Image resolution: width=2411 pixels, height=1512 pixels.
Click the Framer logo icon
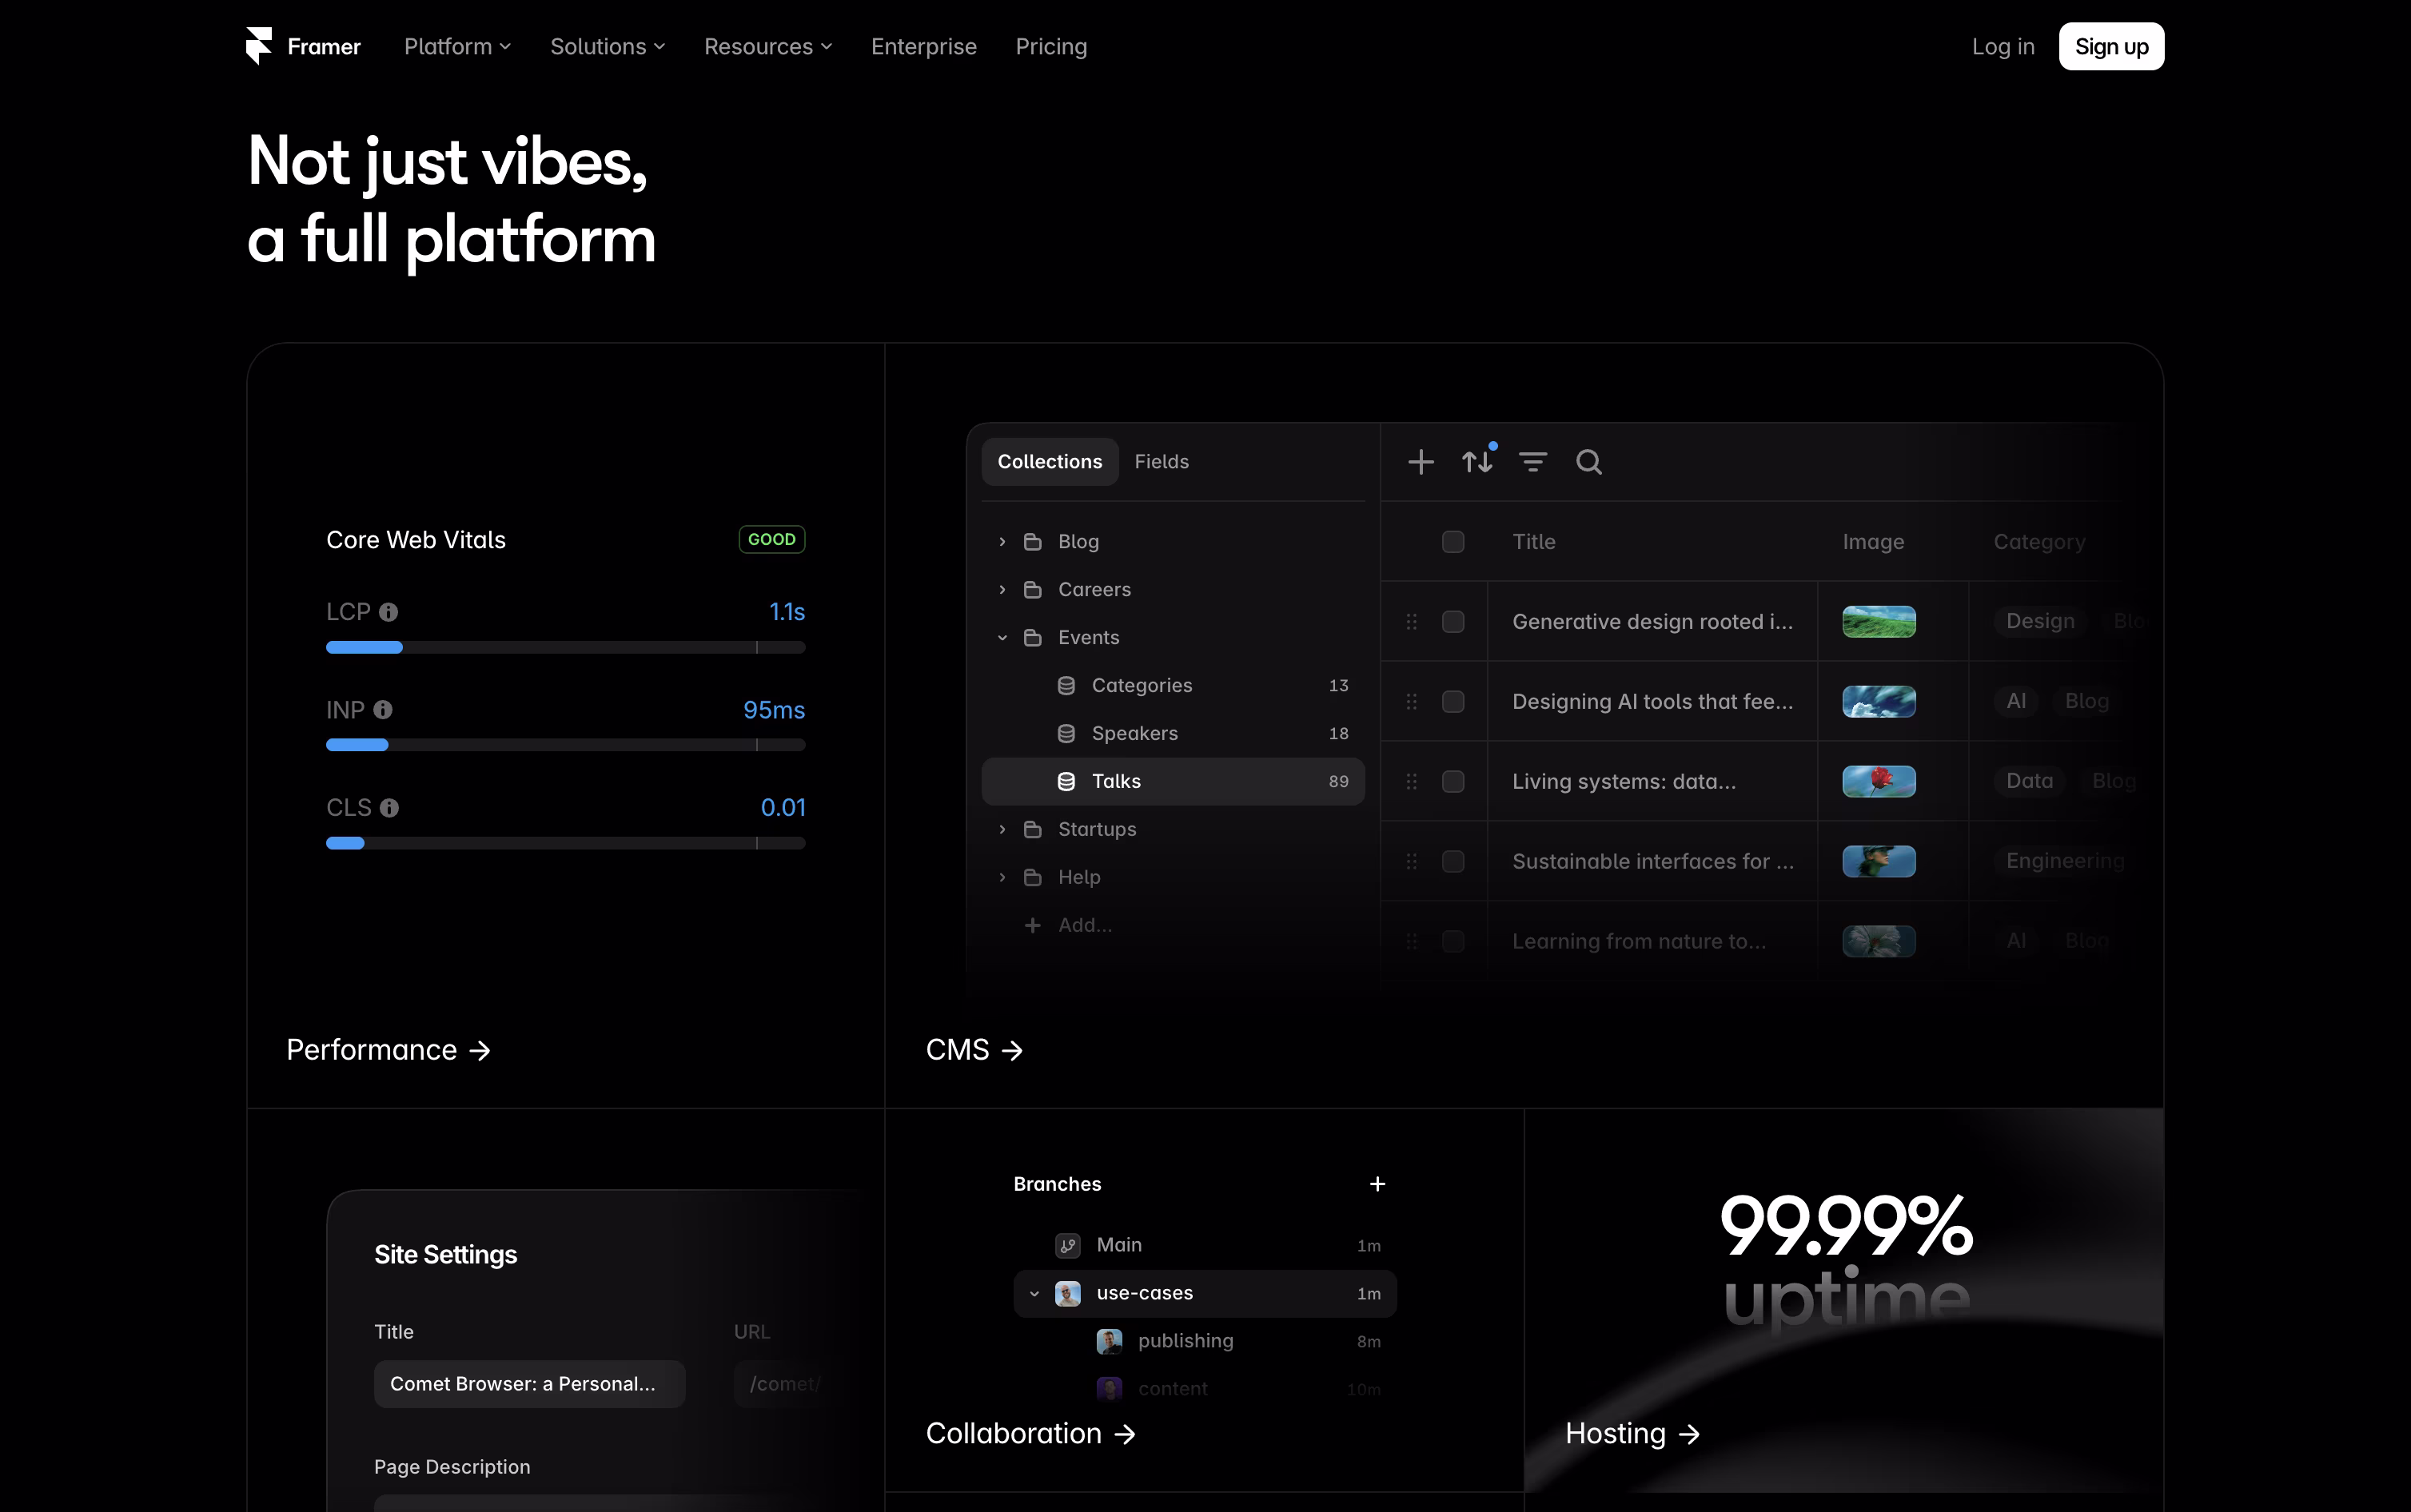coord(259,46)
